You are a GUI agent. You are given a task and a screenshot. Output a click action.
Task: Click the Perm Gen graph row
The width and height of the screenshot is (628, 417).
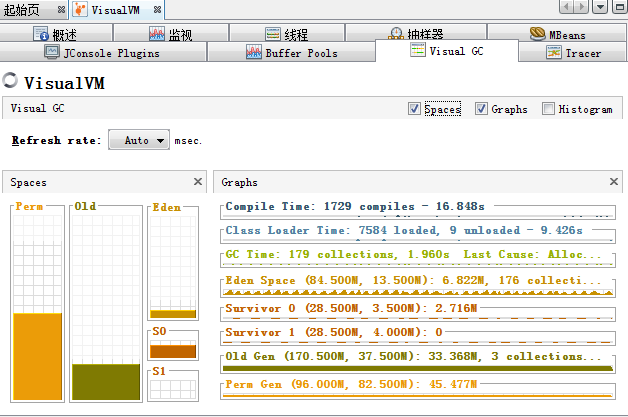pyautogui.click(x=417, y=389)
